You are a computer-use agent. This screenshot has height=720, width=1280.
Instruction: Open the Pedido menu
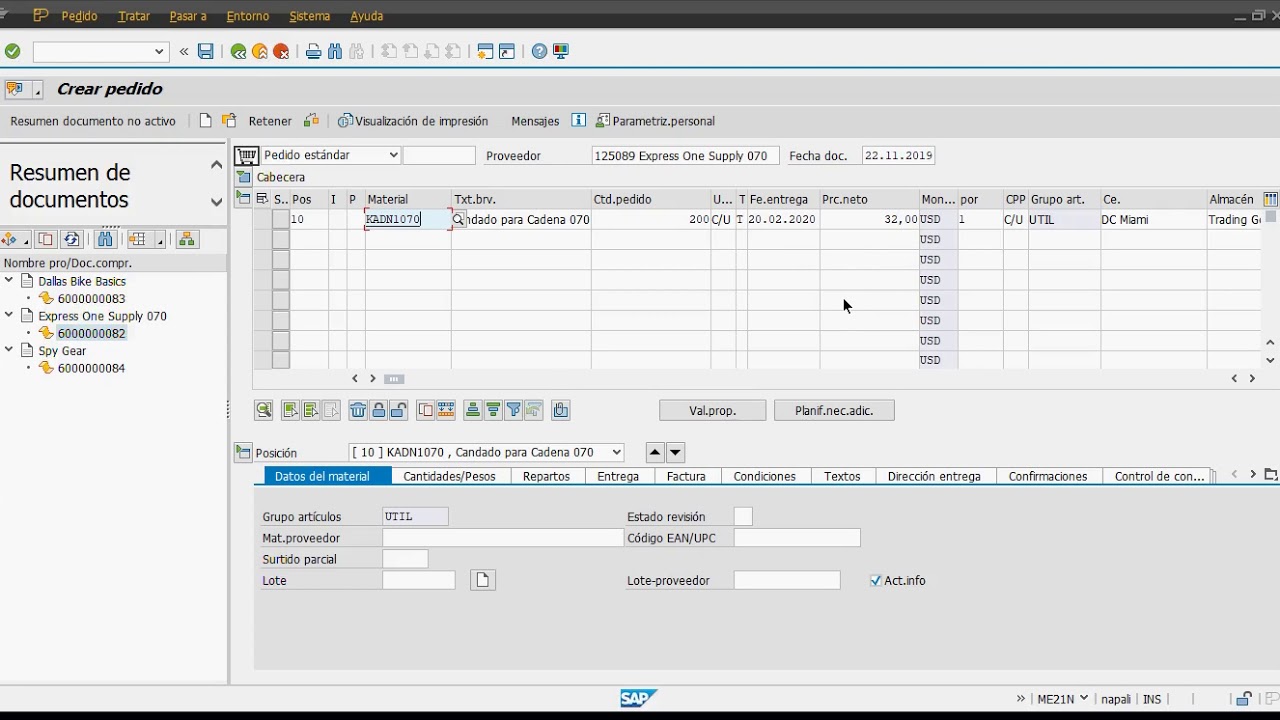80,16
